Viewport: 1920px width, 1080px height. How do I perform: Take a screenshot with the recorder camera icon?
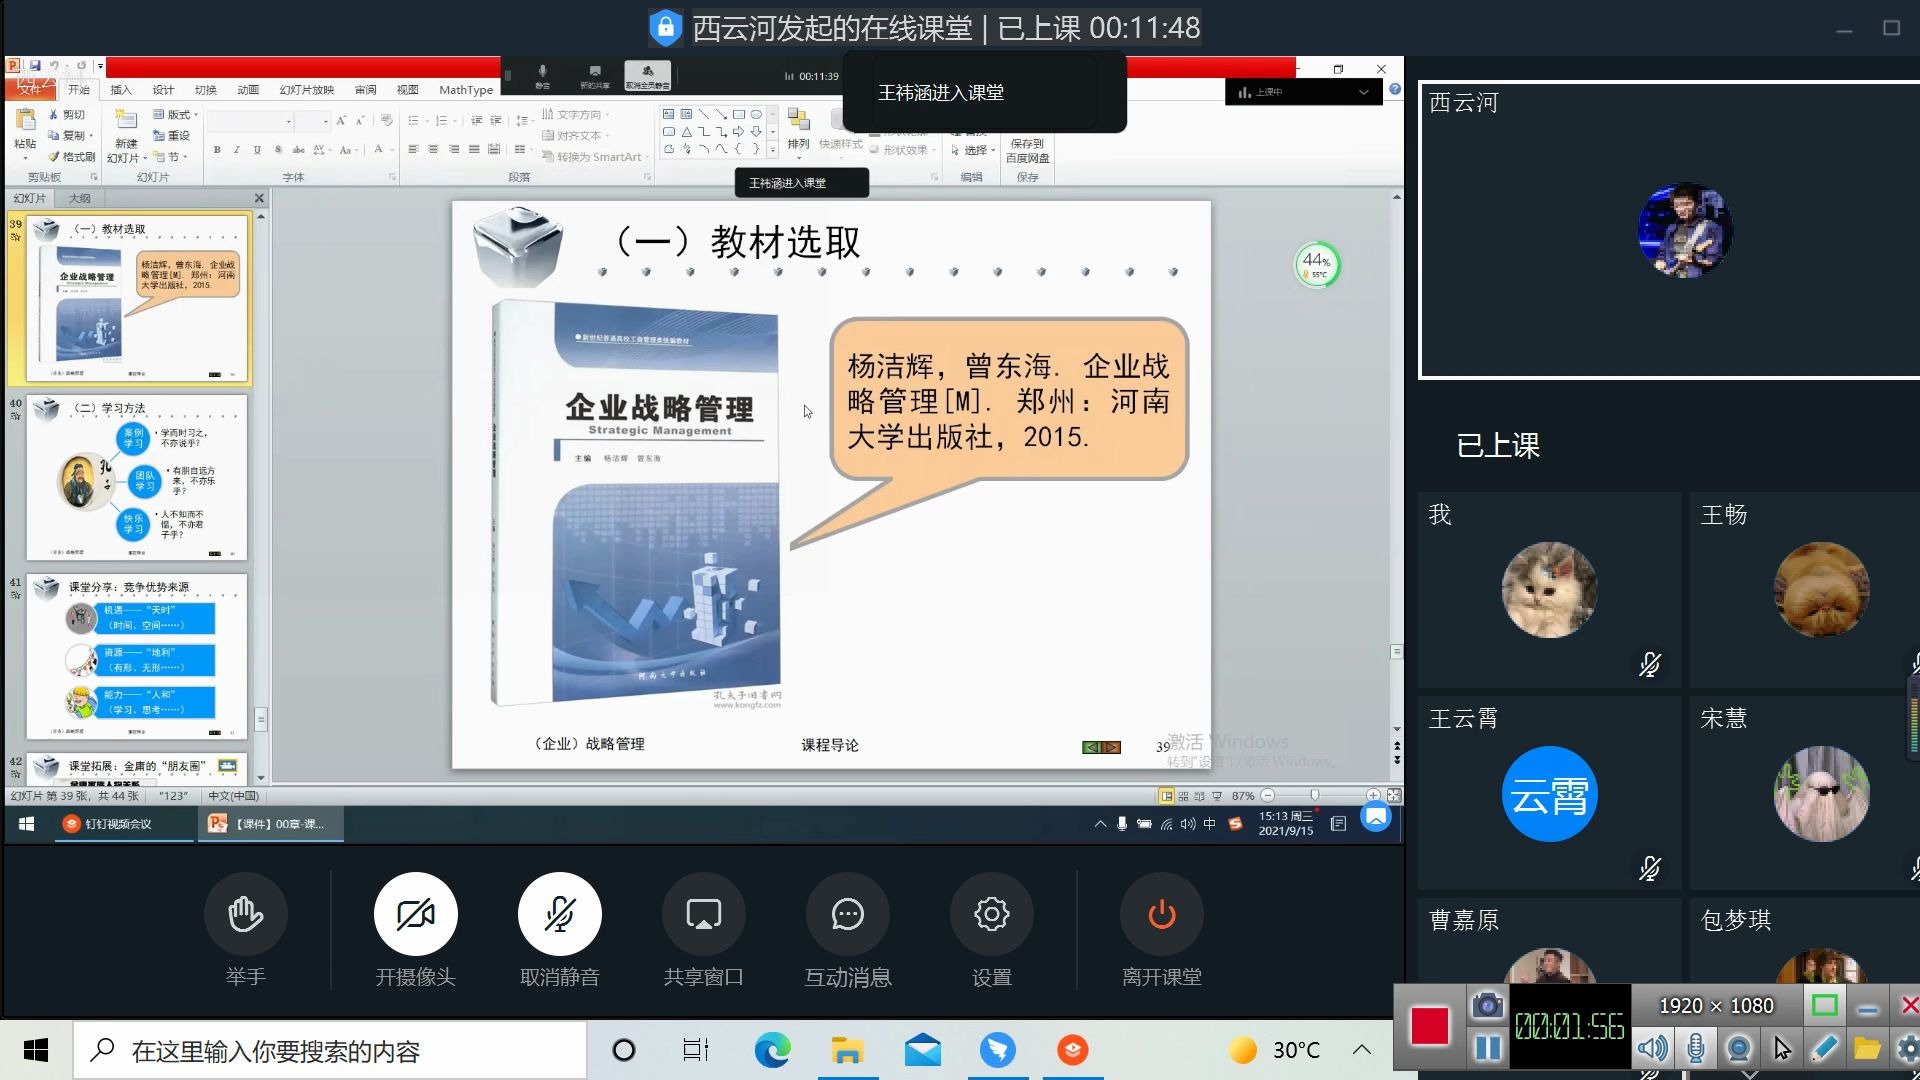(x=1487, y=1005)
